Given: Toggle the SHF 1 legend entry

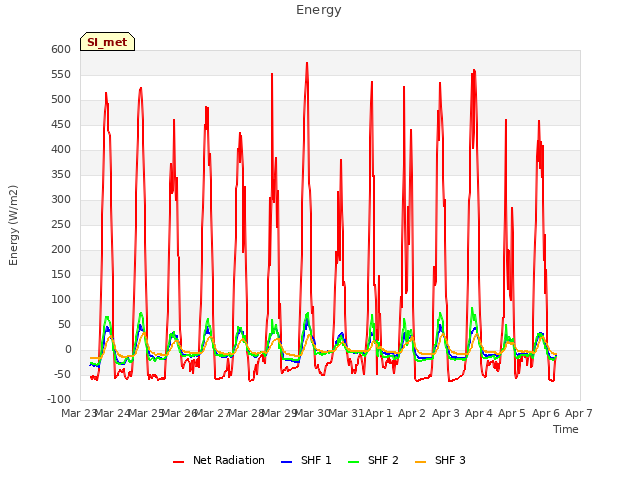Looking at the screenshot, I should tap(306, 460).
